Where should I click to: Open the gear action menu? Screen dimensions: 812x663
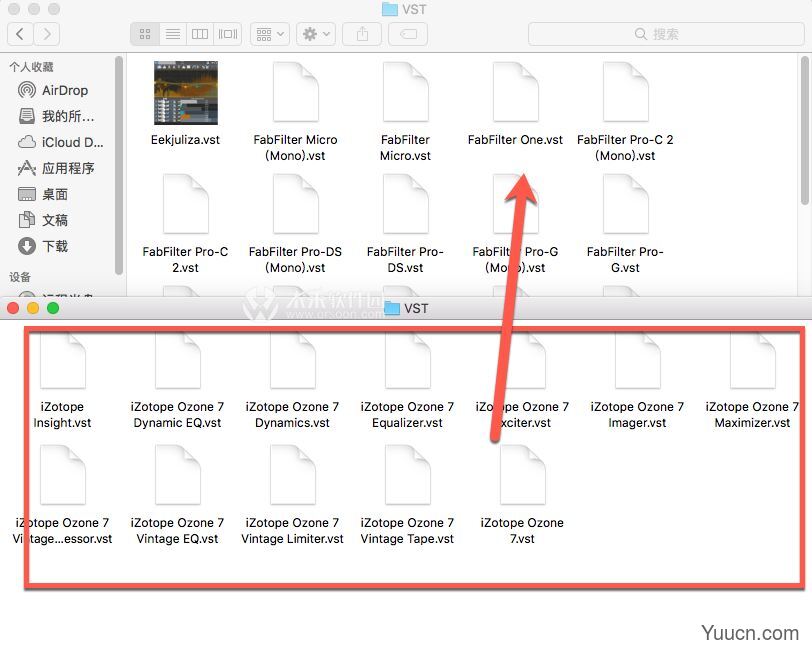[x=316, y=34]
